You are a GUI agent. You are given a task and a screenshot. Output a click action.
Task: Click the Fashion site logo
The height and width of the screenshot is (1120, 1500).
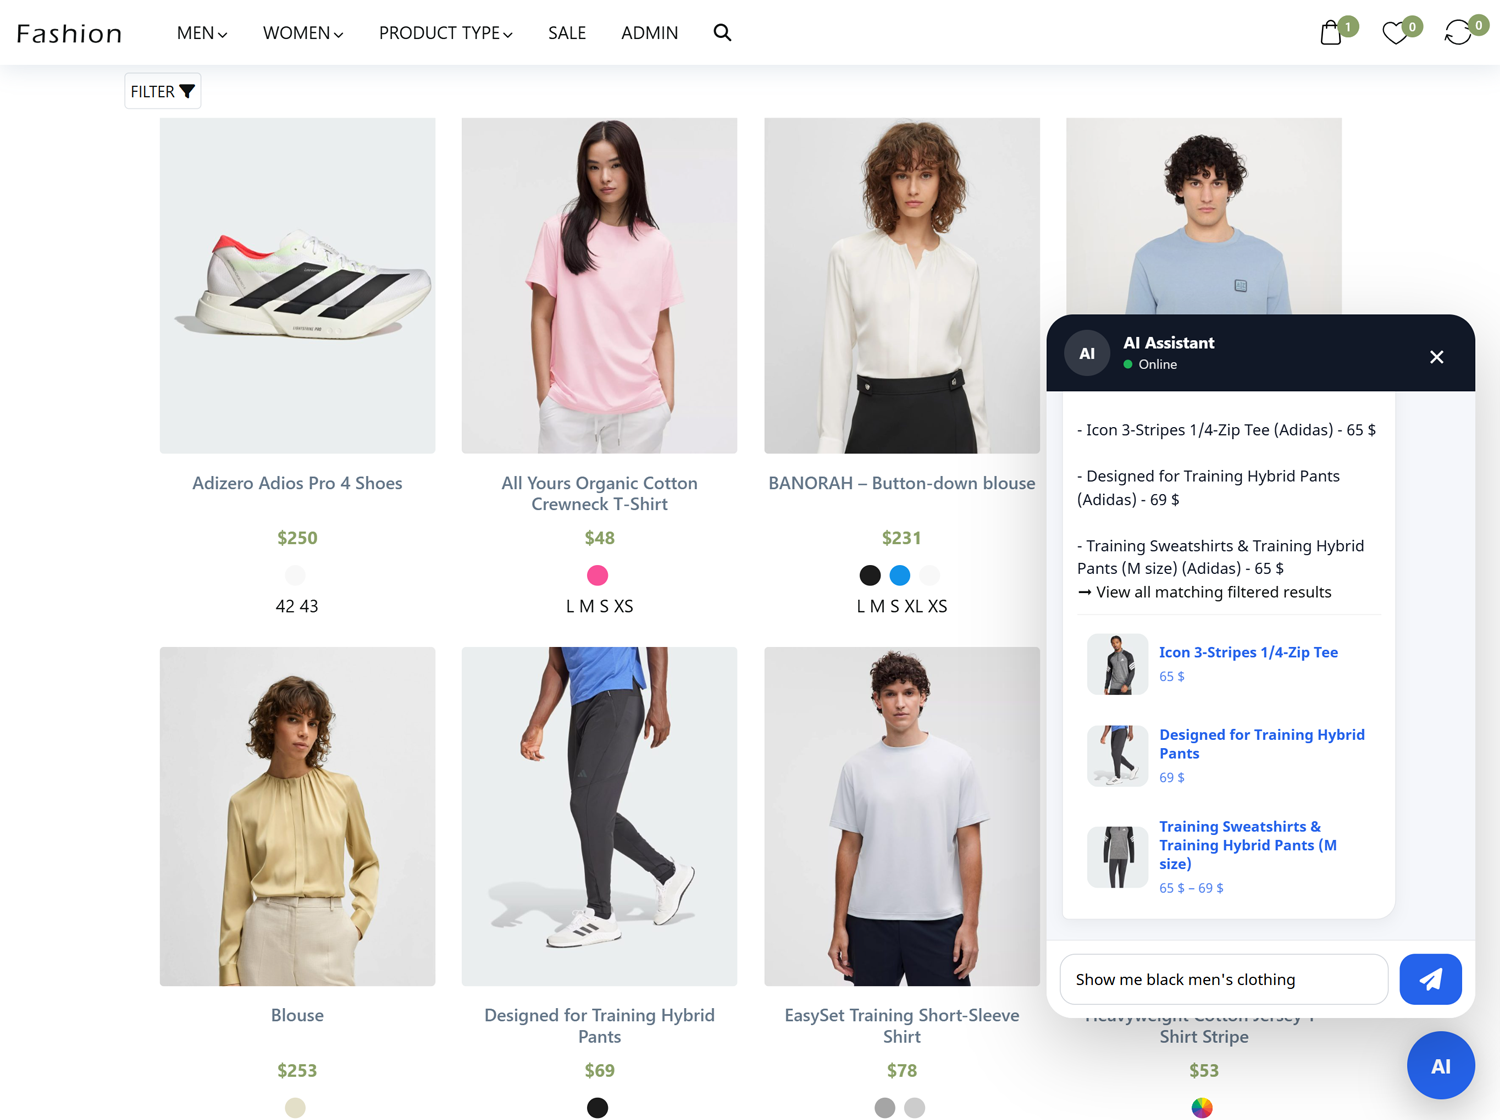pyautogui.click(x=69, y=34)
